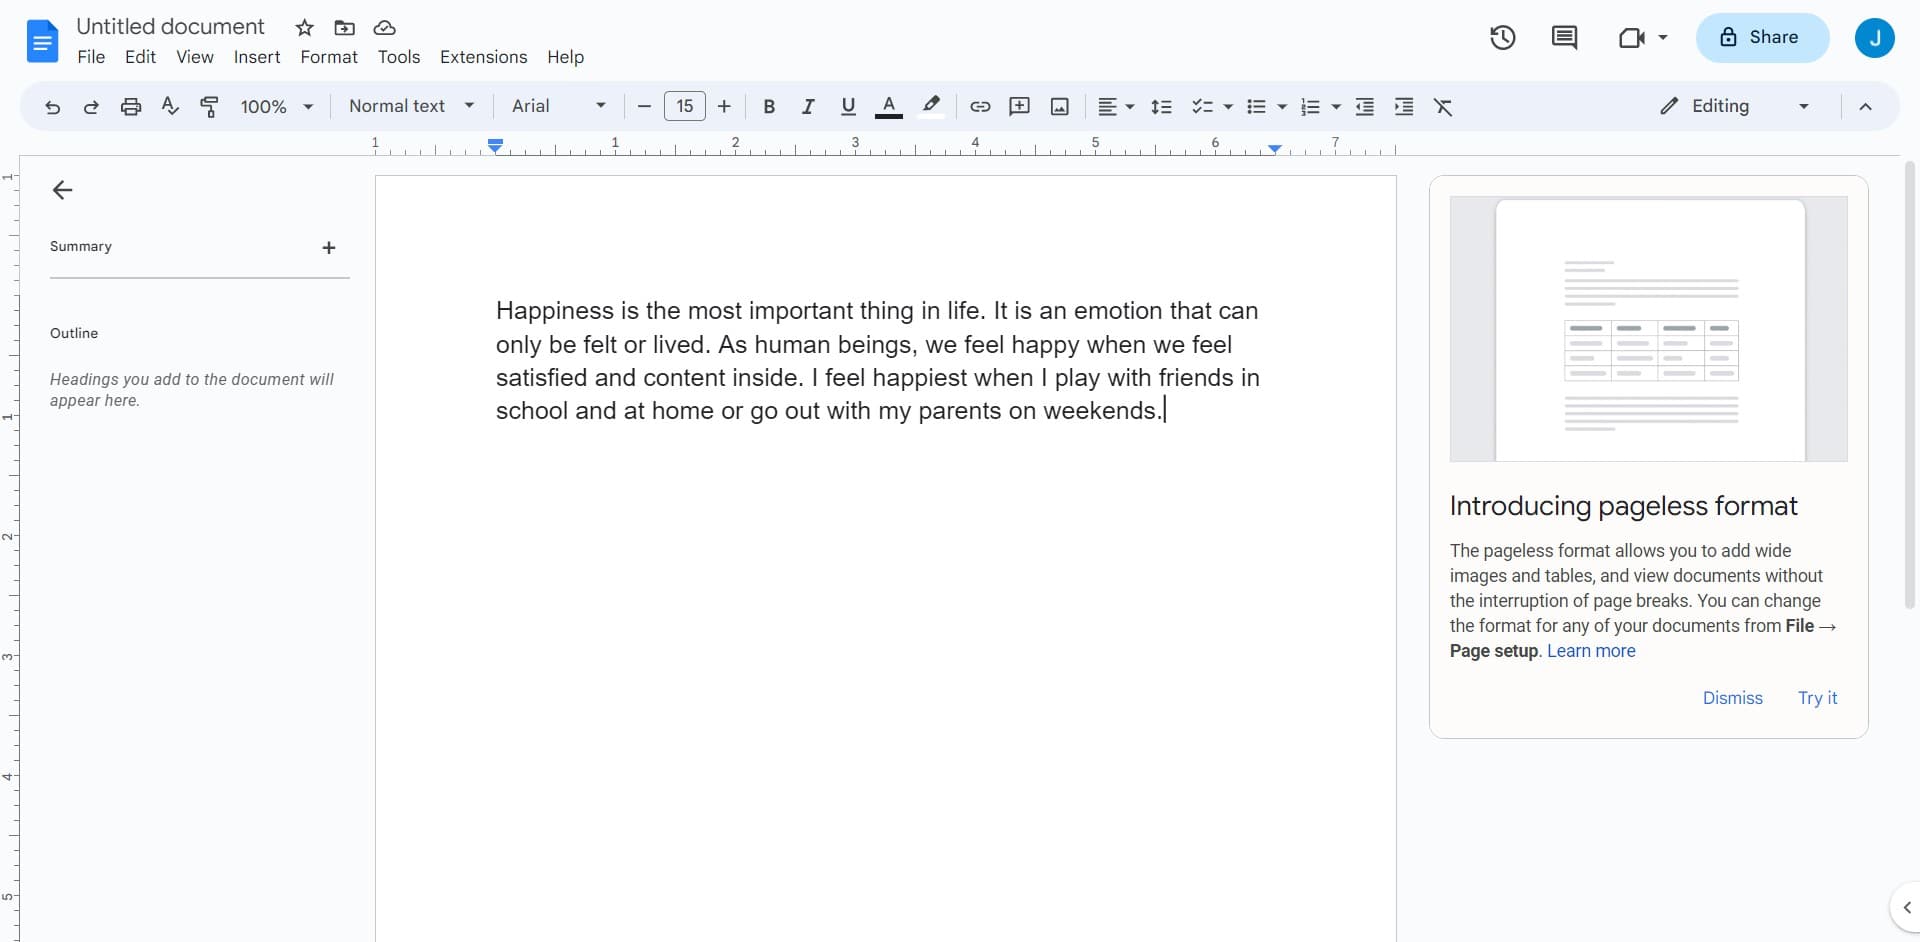
Task: Toggle Italic formatting
Action: 808,107
